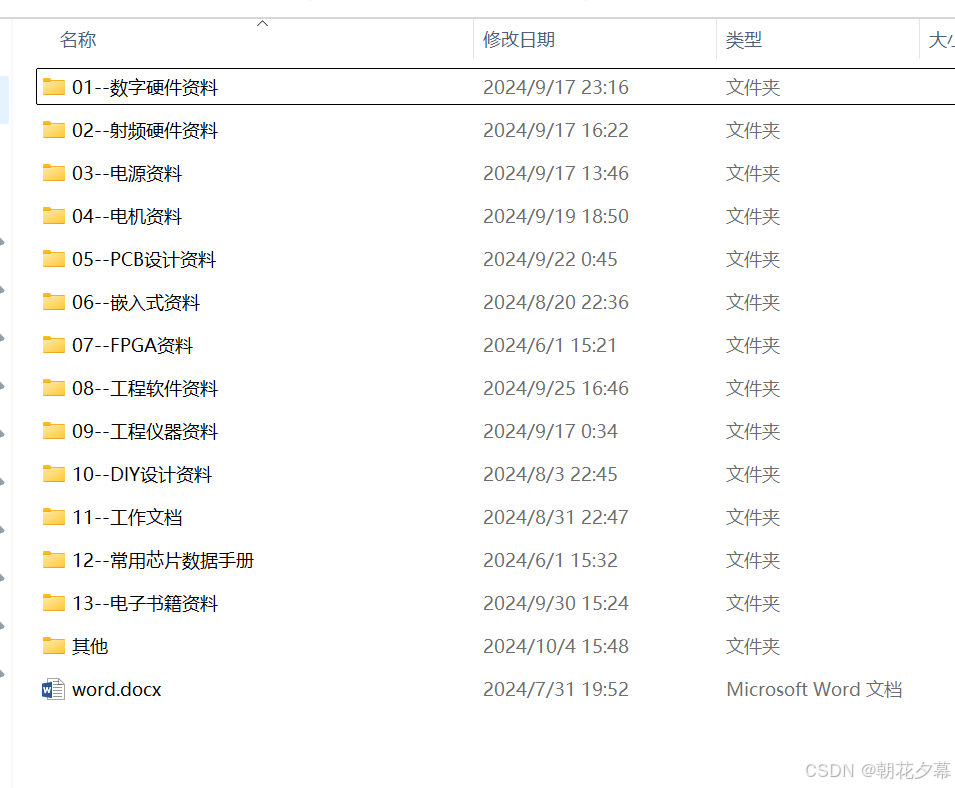Click folder icon of 05--PCB设计资料
955x788 pixels.
click(54, 259)
